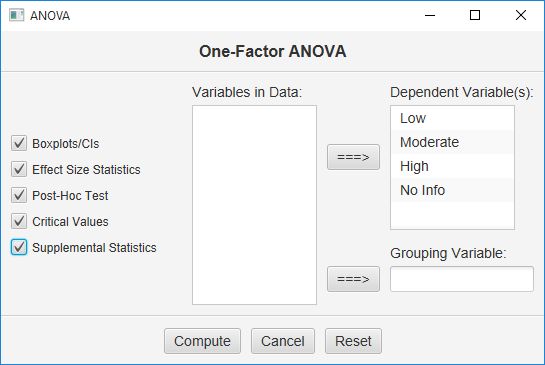Select Low in Dependent Variables list

(452, 118)
